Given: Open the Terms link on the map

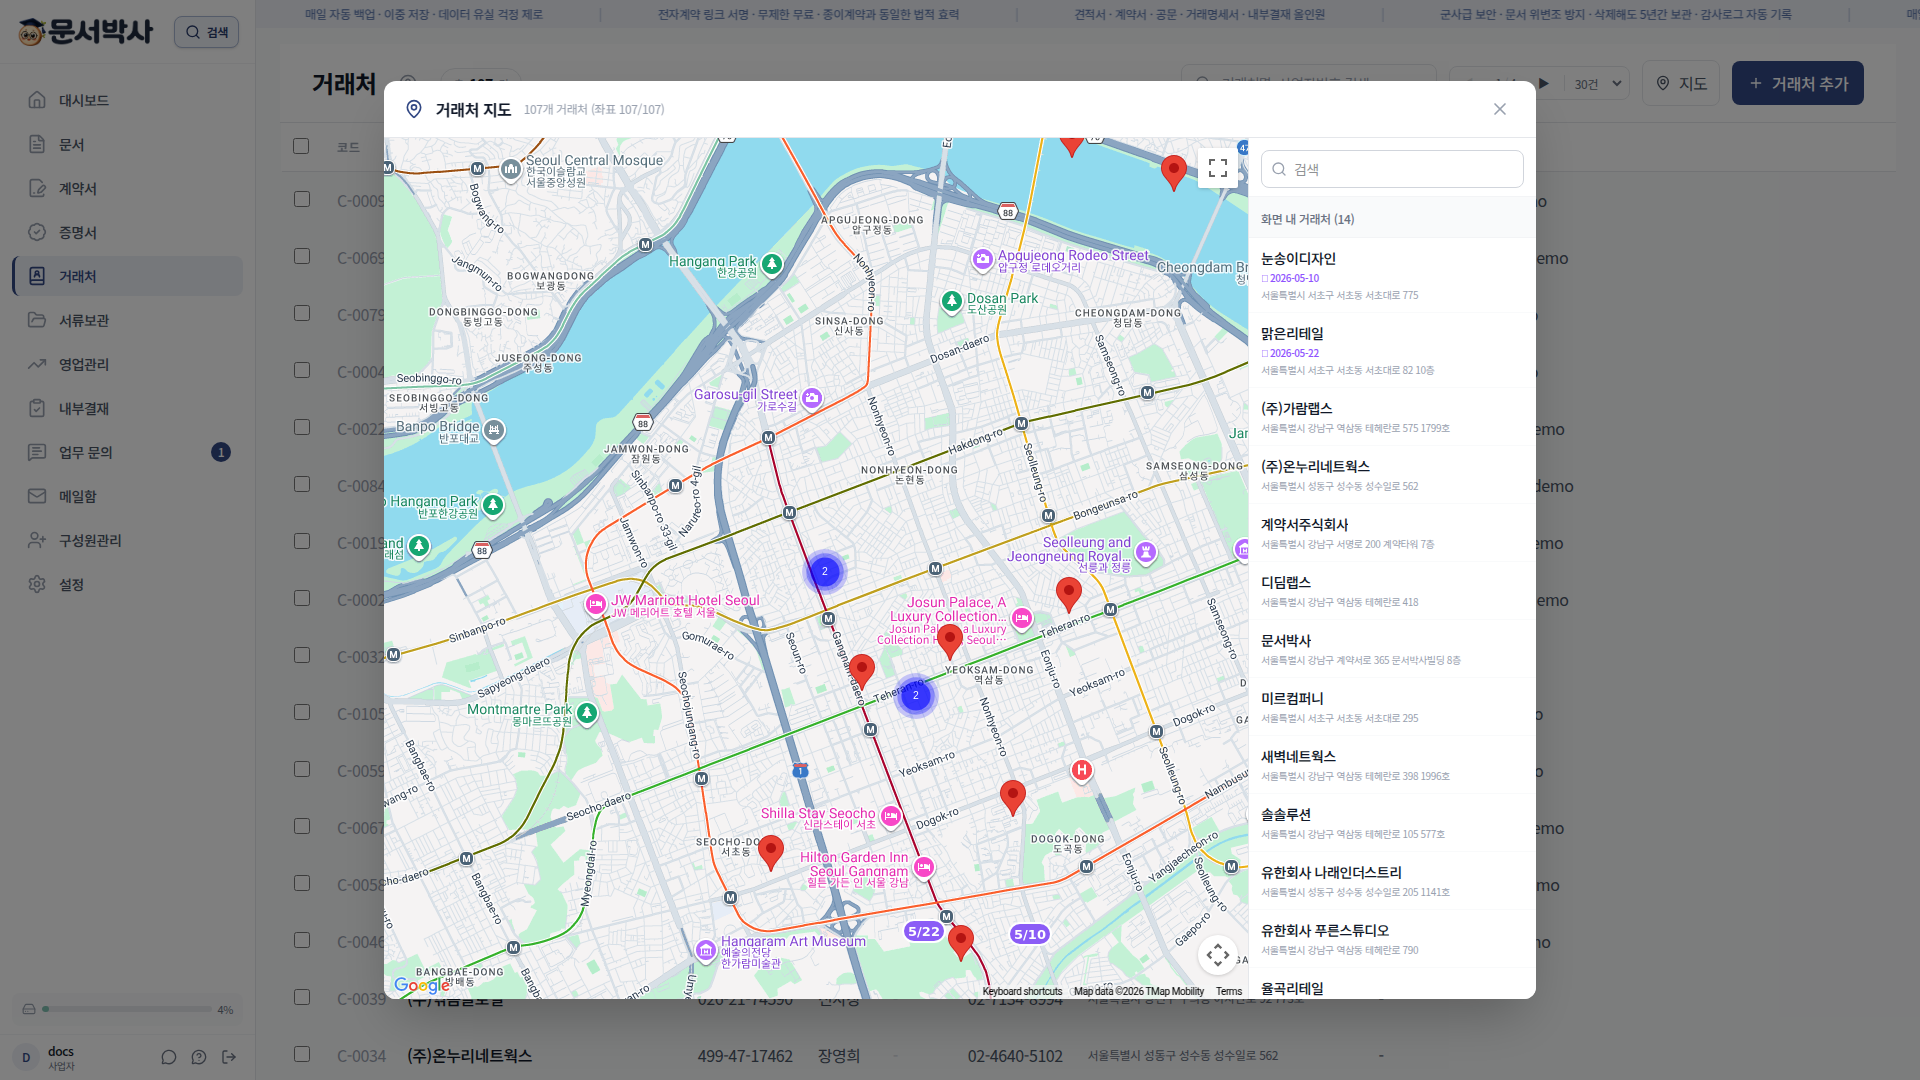Looking at the screenshot, I should (x=1229, y=991).
